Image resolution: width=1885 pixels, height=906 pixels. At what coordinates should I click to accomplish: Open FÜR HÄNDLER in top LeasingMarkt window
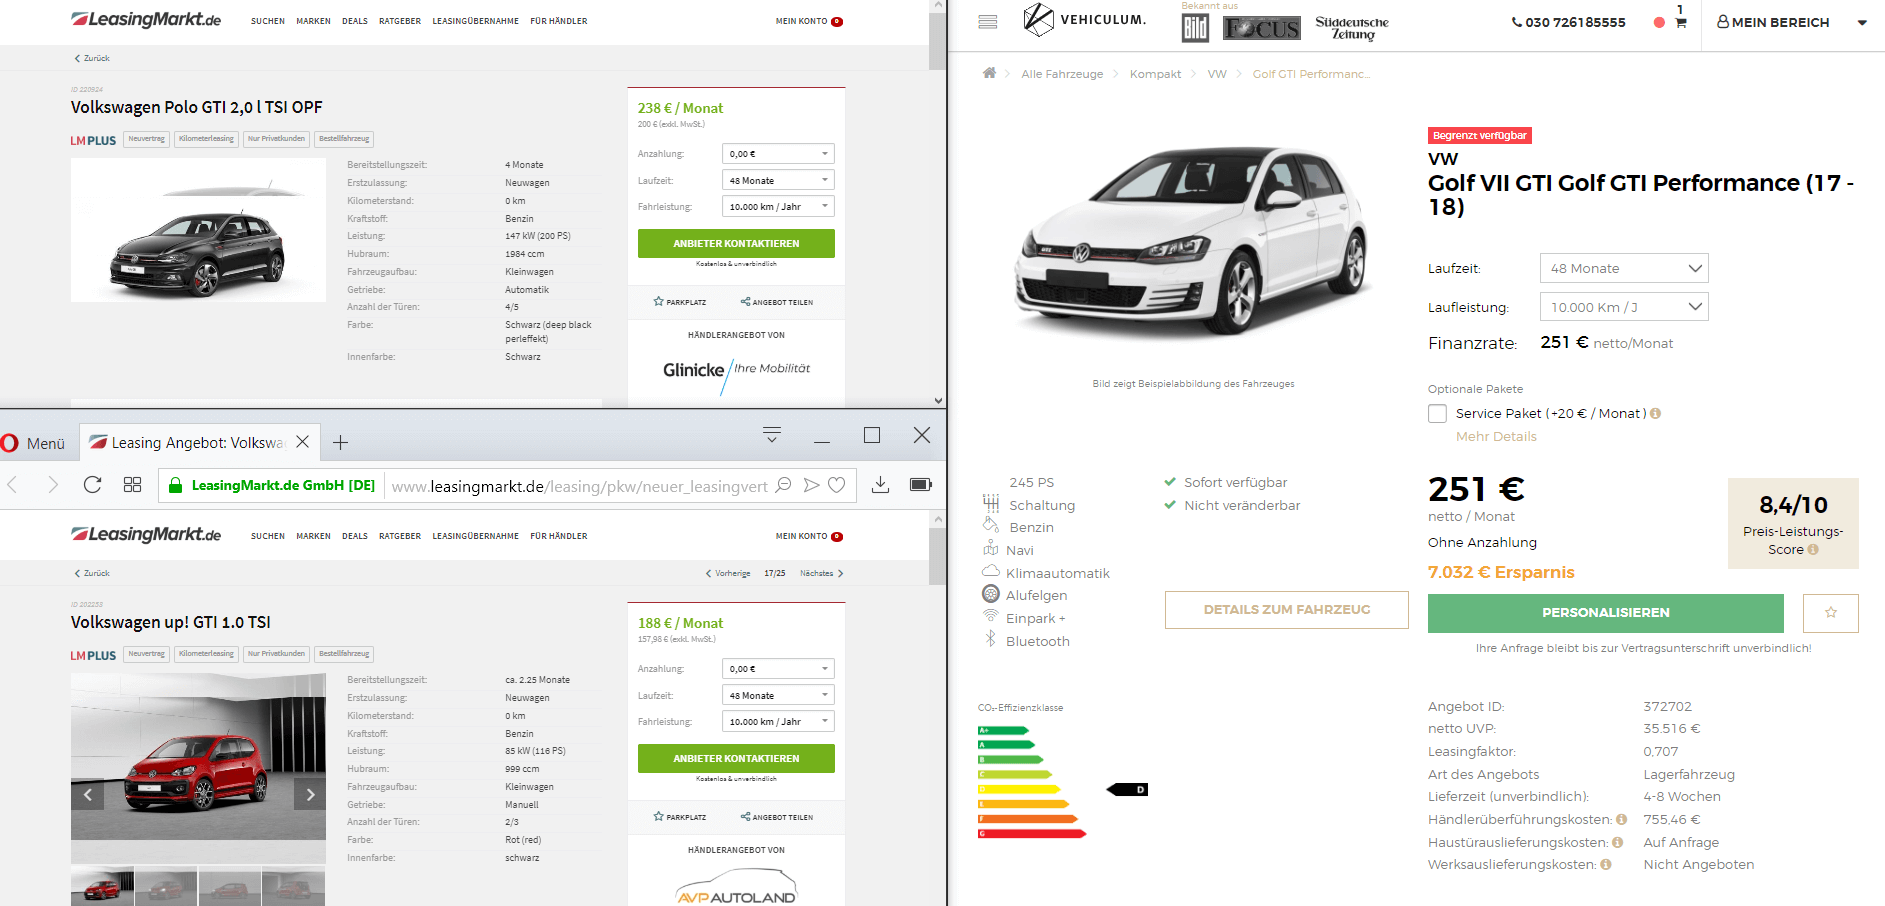tap(559, 21)
